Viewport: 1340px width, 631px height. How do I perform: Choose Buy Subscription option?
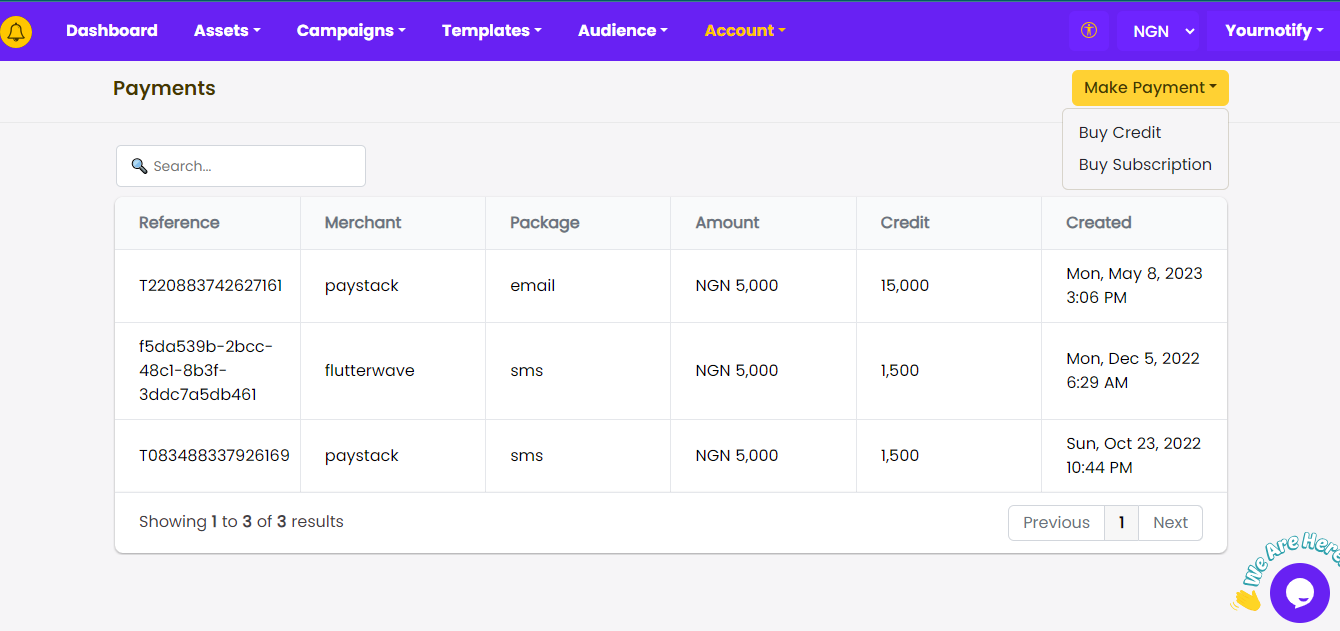coord(1145,165)
